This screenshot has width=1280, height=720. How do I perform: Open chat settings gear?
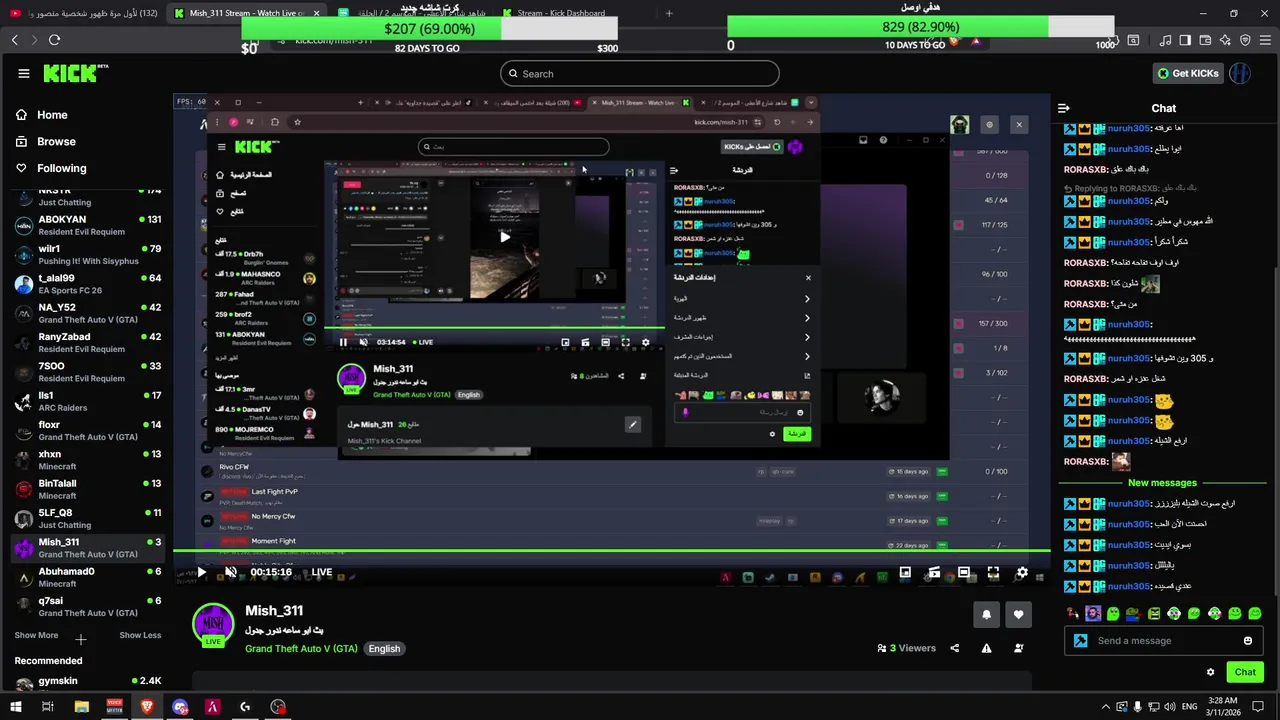(x=1211, y=672)
